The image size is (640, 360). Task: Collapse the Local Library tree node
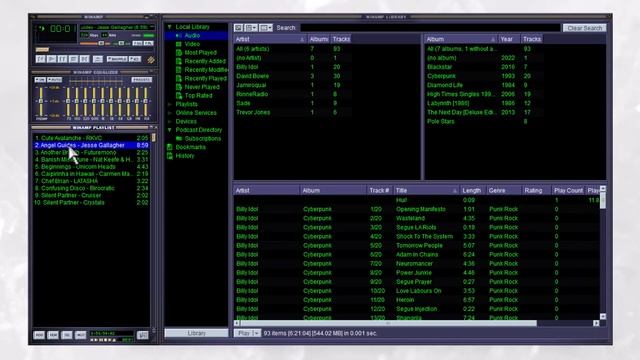pos(169,27)
